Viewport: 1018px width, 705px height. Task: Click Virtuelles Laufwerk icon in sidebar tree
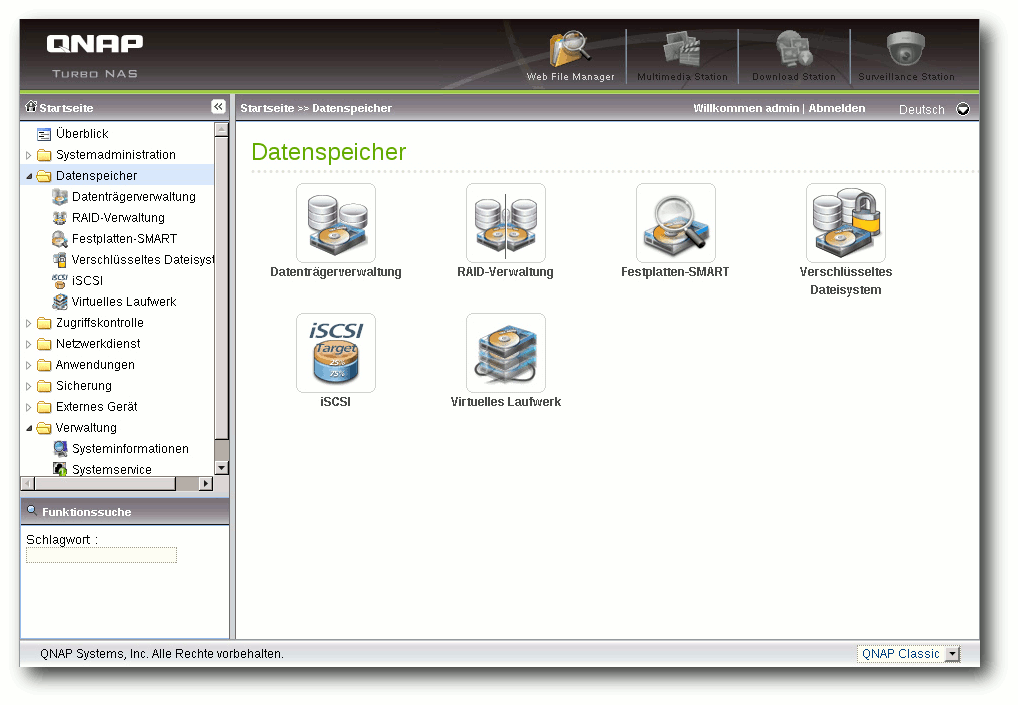click(x=60, y=302)
